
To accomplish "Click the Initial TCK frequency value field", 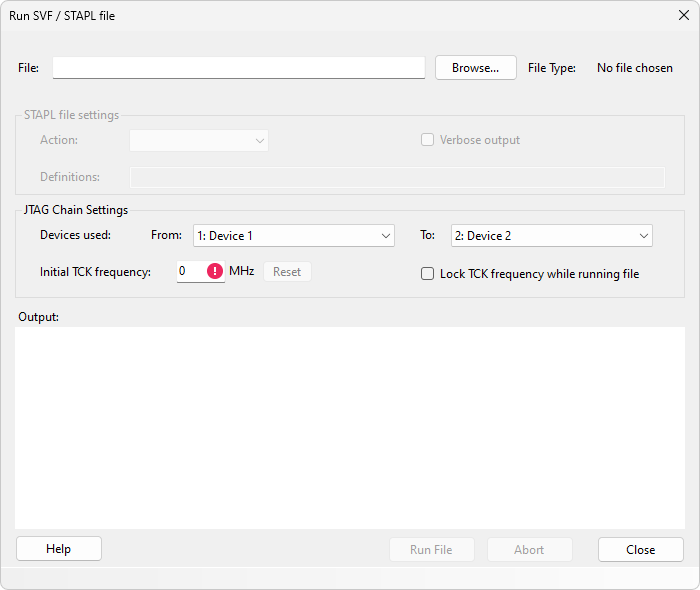I will (x=190, y=271).
